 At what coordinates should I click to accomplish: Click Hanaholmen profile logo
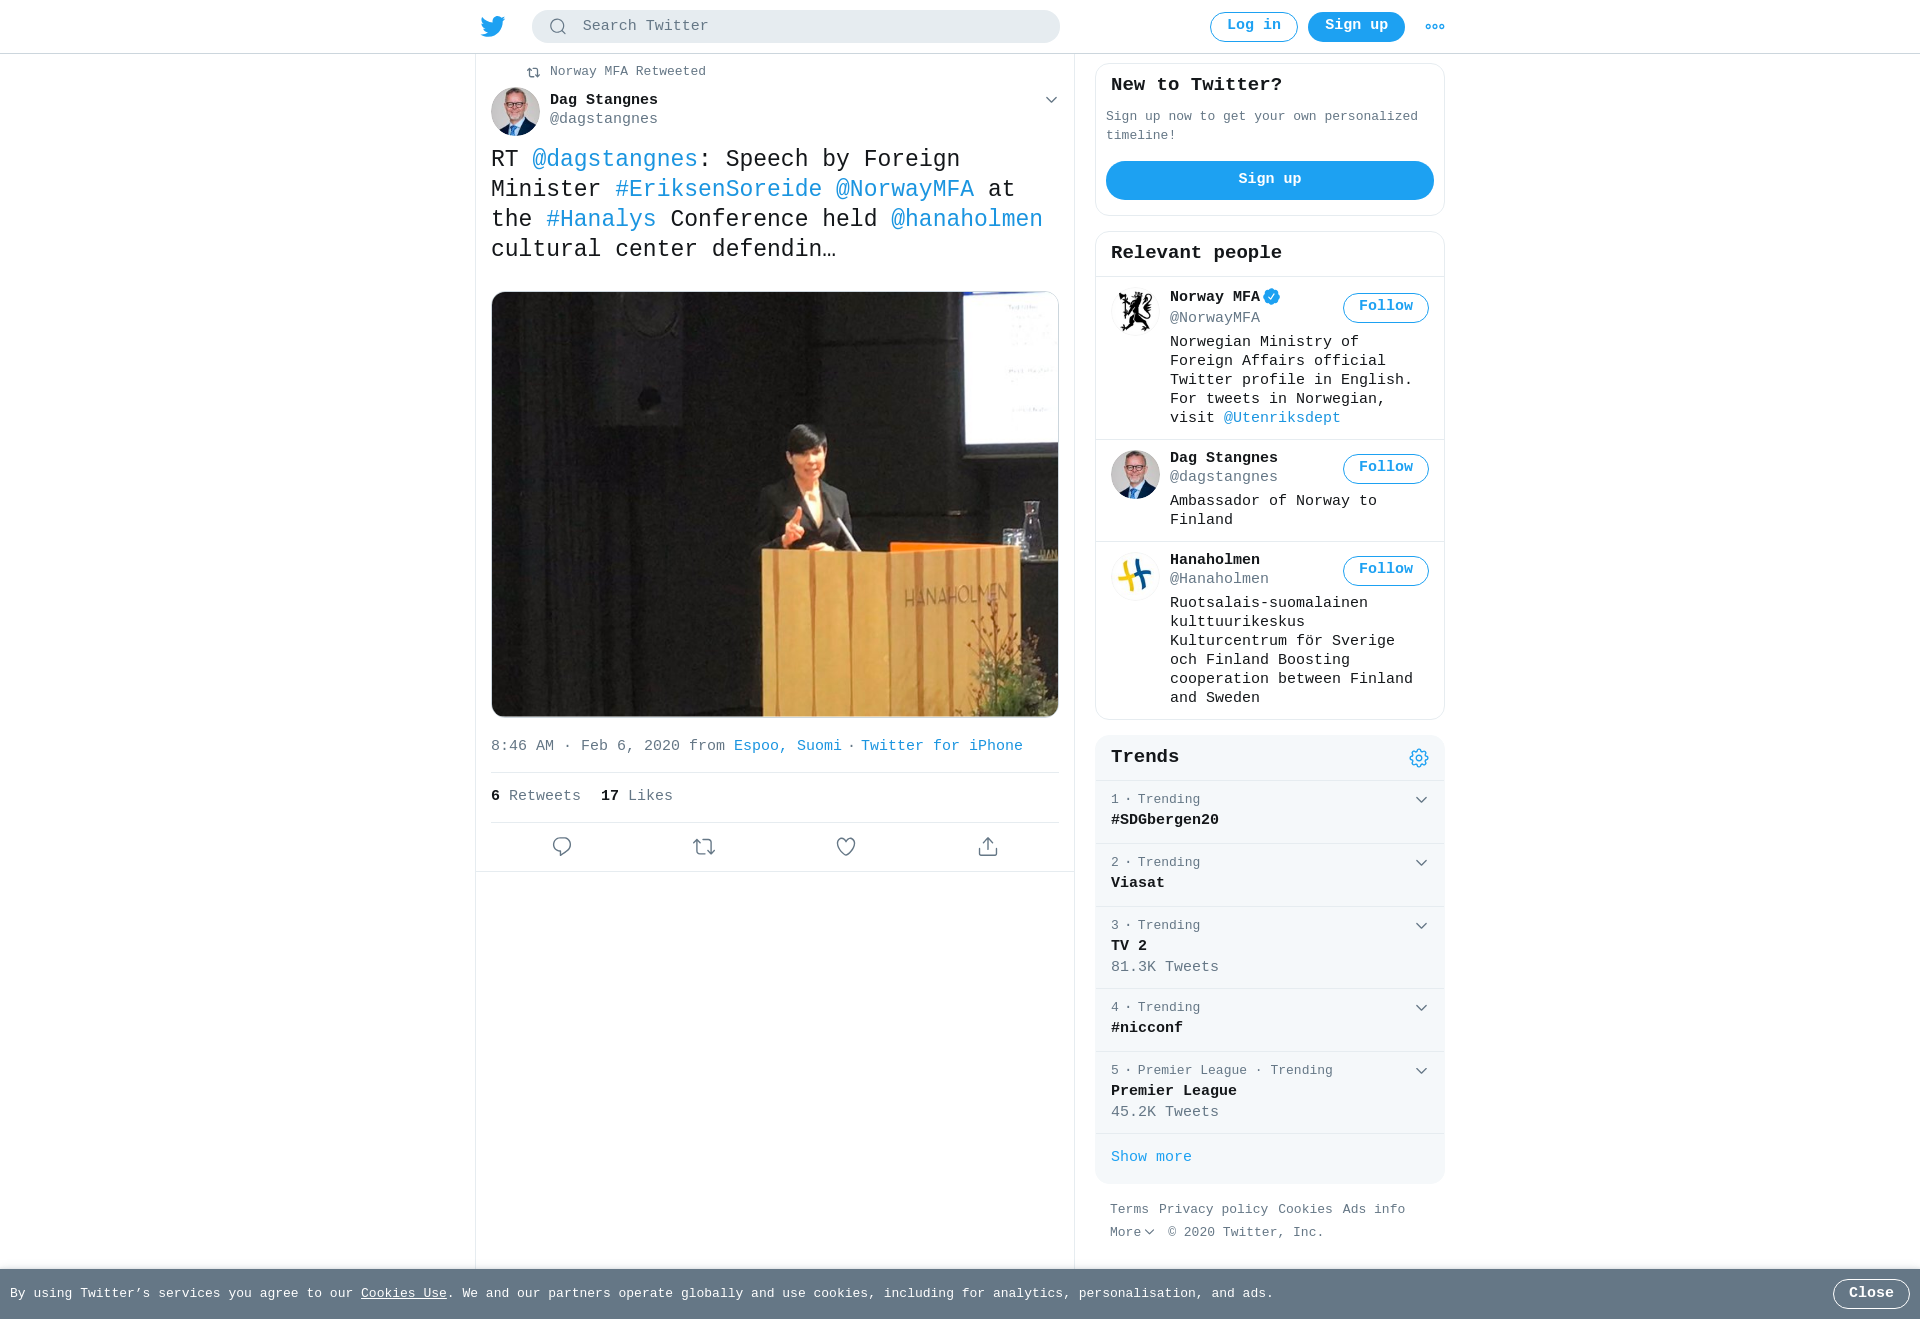[x=1135, y=575]
